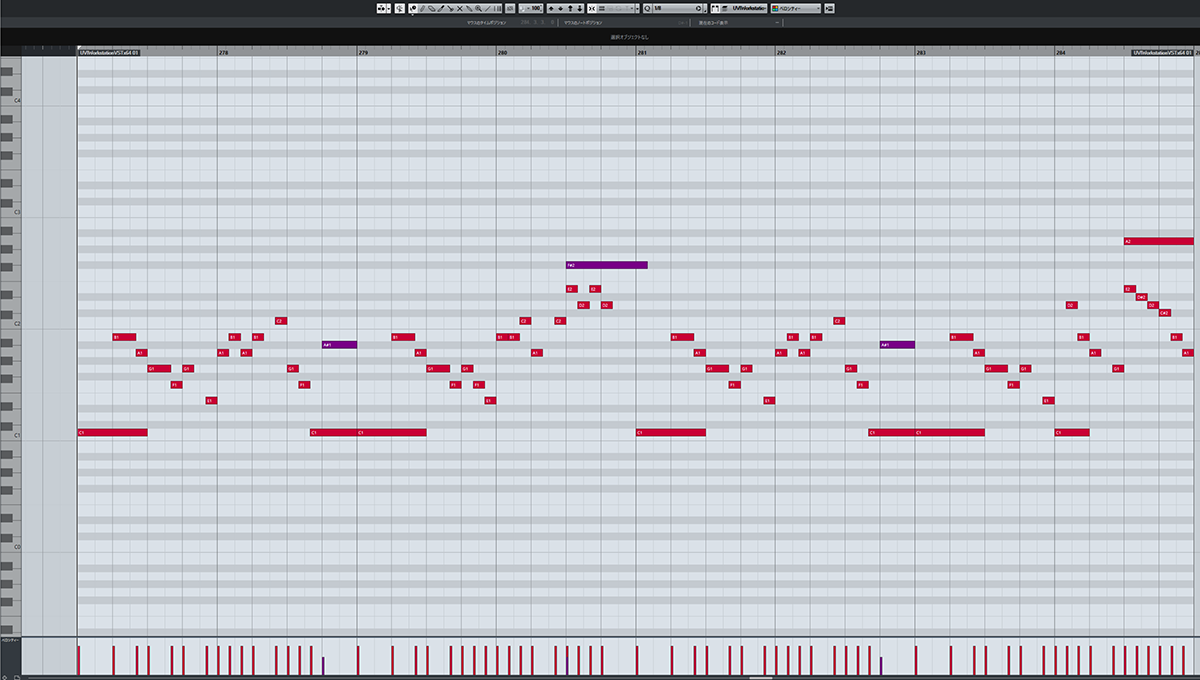Click the snap type icon next to snap toggle
Screen dimensions: 1200x680
601,8
